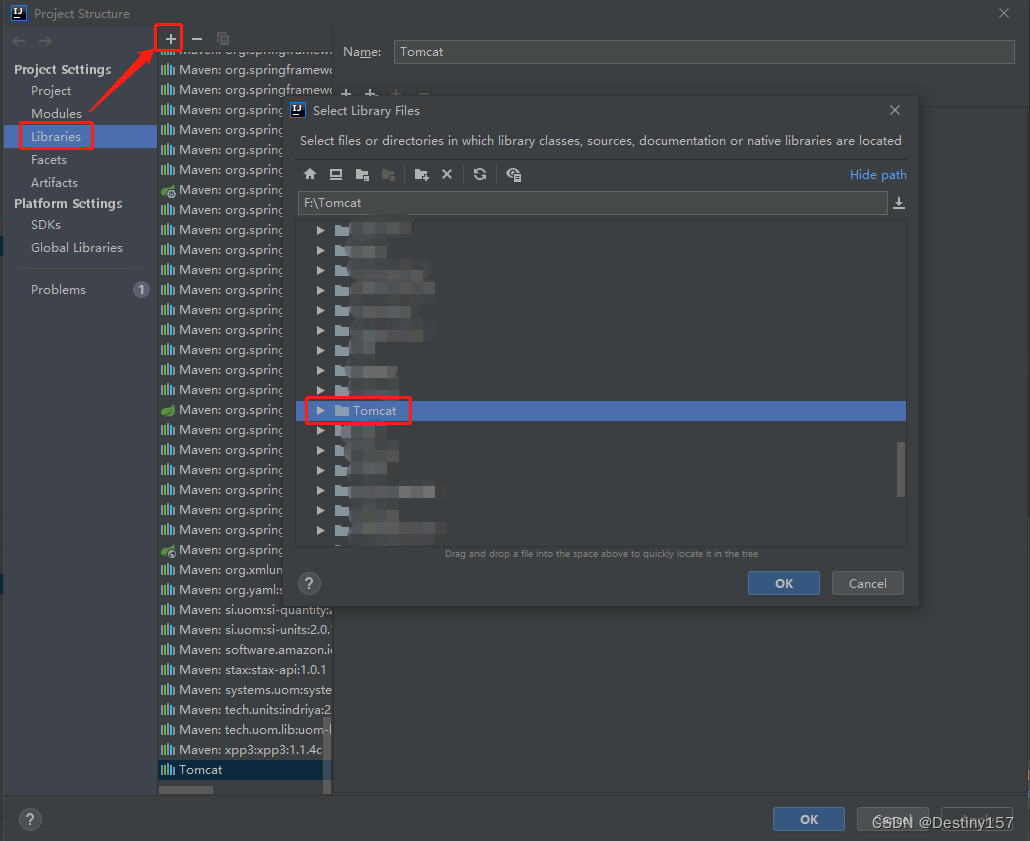The height and width of the screenshot is (841, 1030).
Task: Open the Modules settings page
Action: (x=56, y=114)
